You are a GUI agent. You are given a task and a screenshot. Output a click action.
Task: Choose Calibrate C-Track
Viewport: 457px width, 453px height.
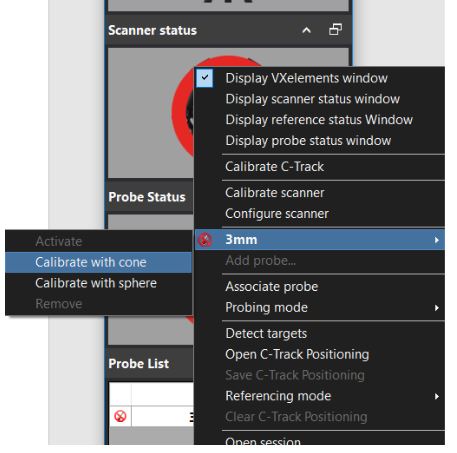[274, 167]
